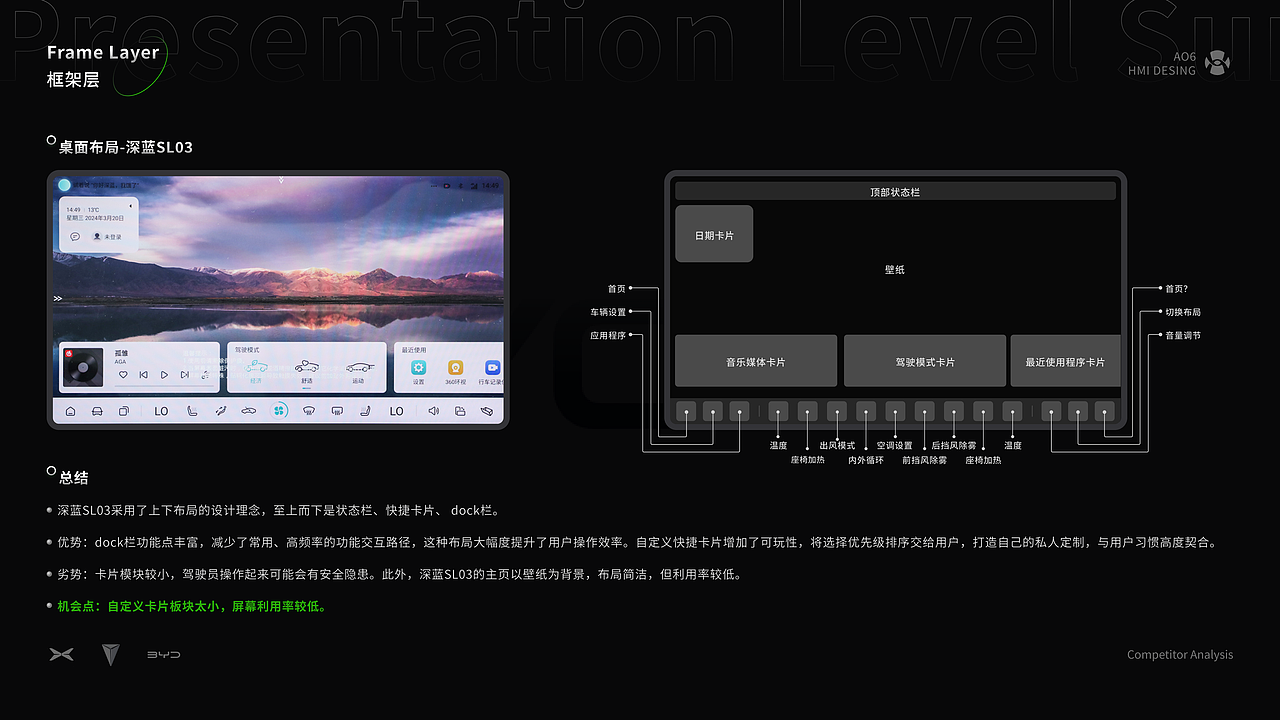Open message icon in date card
This screenshot has height=720, width=1280.
pyautogui.click(x=75, y=237)
